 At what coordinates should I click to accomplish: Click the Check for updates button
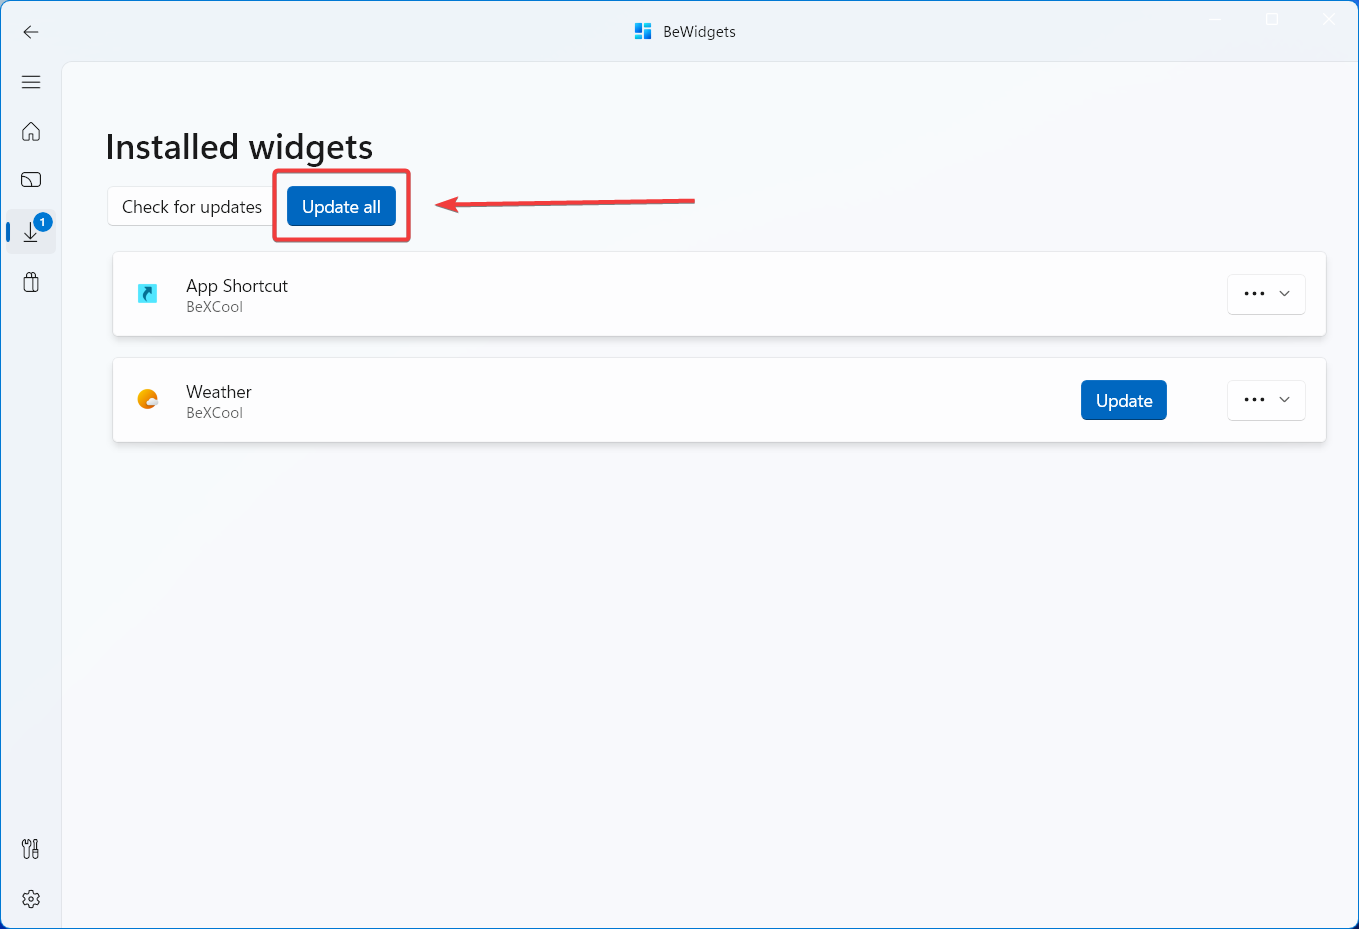(x=191, y=207)
